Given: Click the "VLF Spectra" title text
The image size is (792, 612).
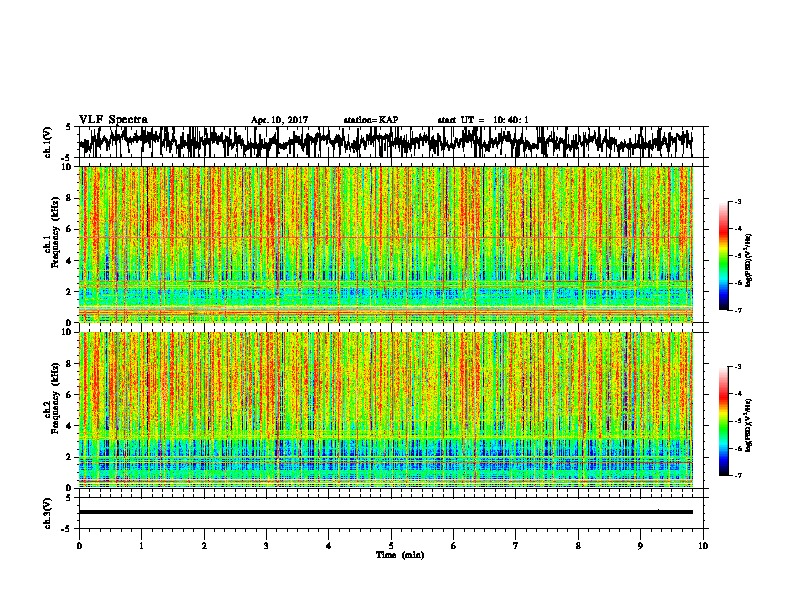Looking at the screenshot, I should point(113,120).
